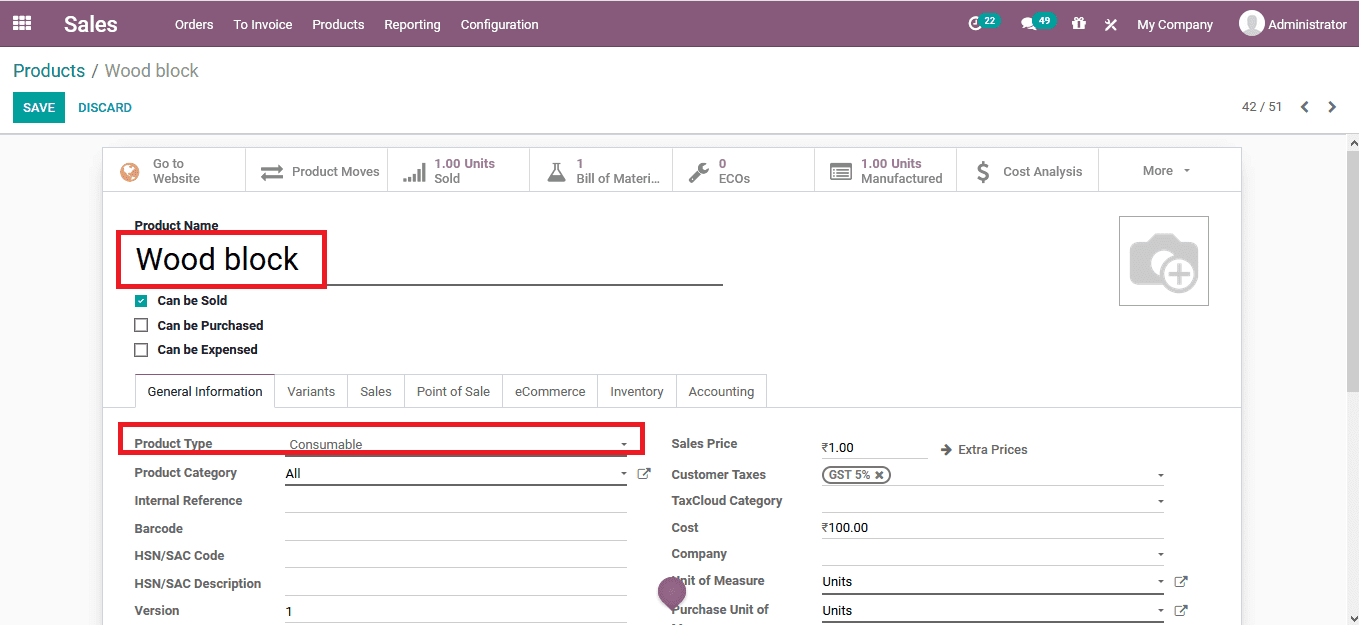
Task: Open the ECOs wrench stat button
Action: [x=743, y=171]
